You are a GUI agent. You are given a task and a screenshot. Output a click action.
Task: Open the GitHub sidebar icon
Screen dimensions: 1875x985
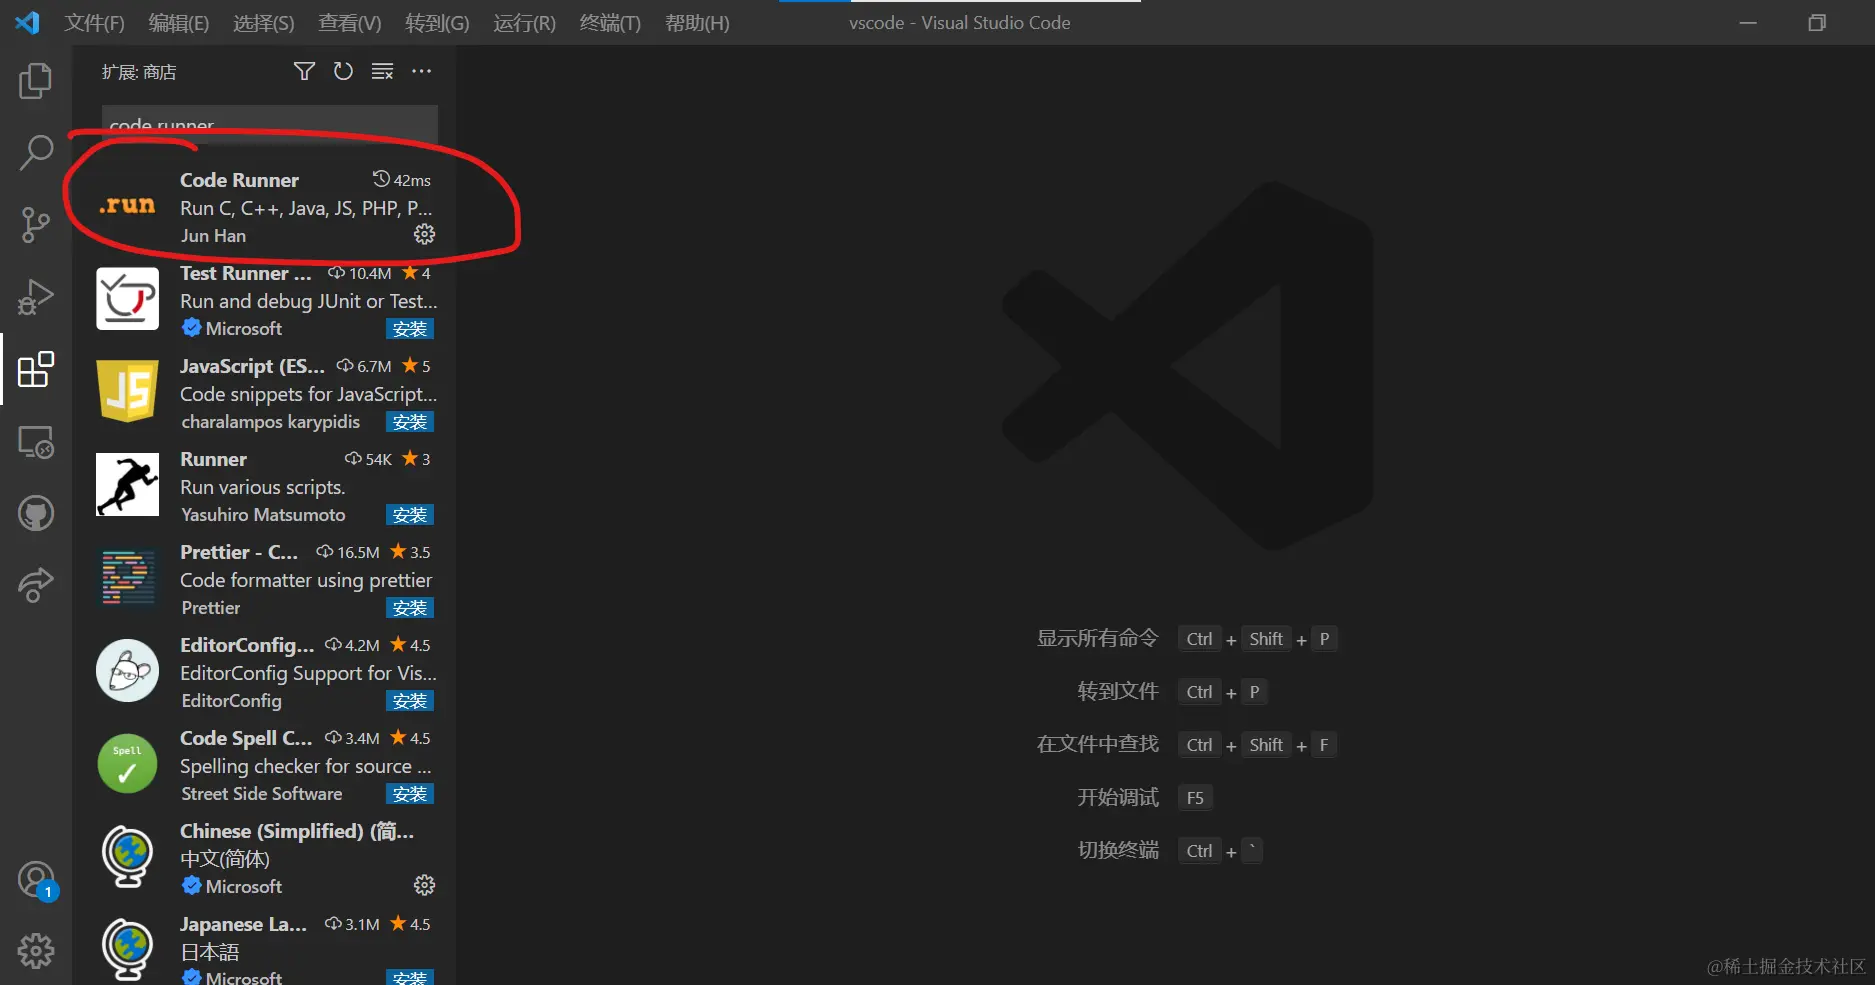tap(36, 513)
